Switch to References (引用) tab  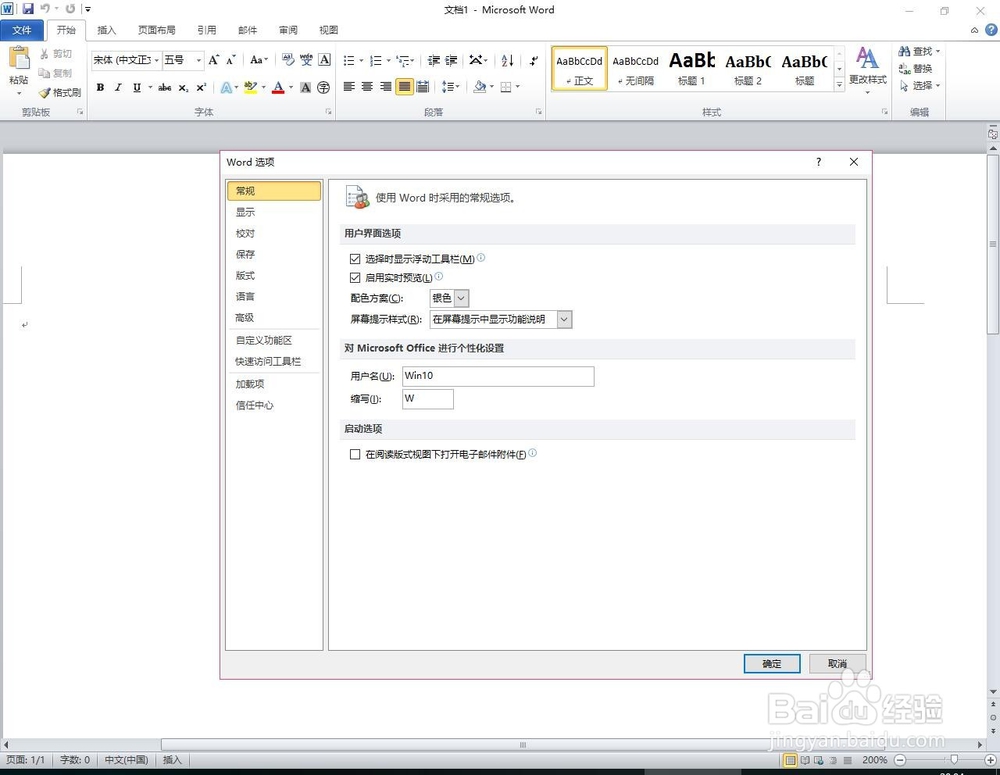[207, 30]
